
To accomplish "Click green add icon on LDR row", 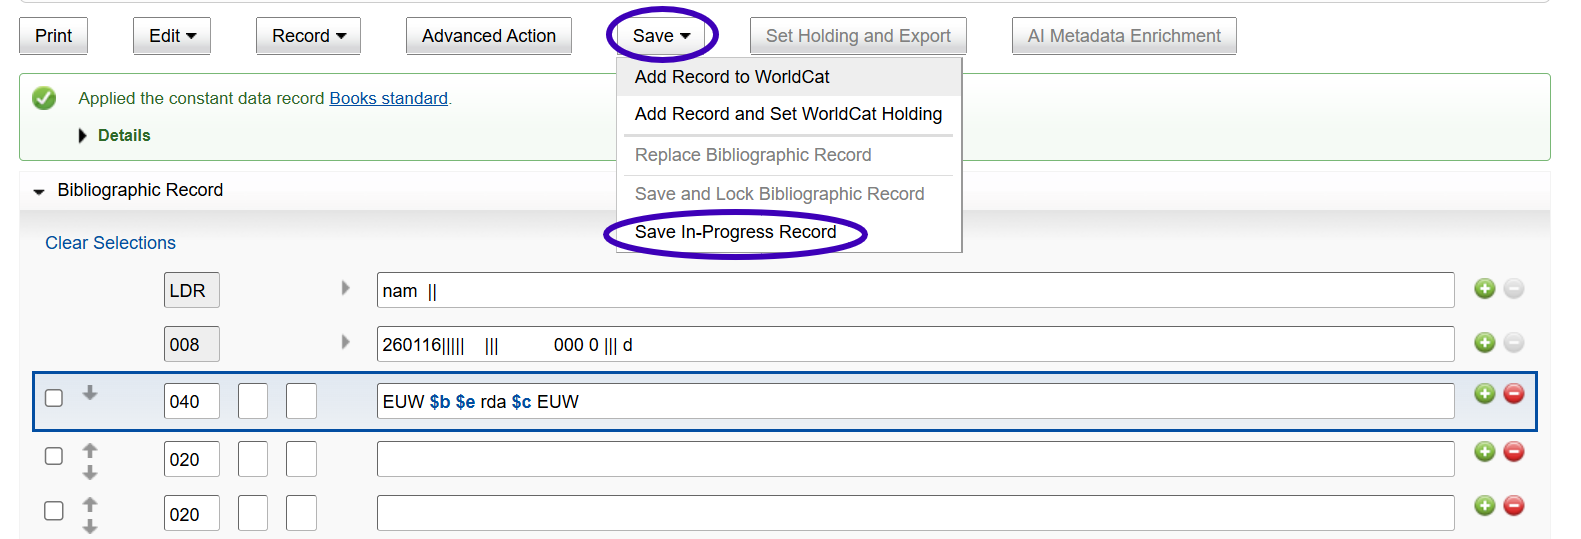I will (1484, 289).
